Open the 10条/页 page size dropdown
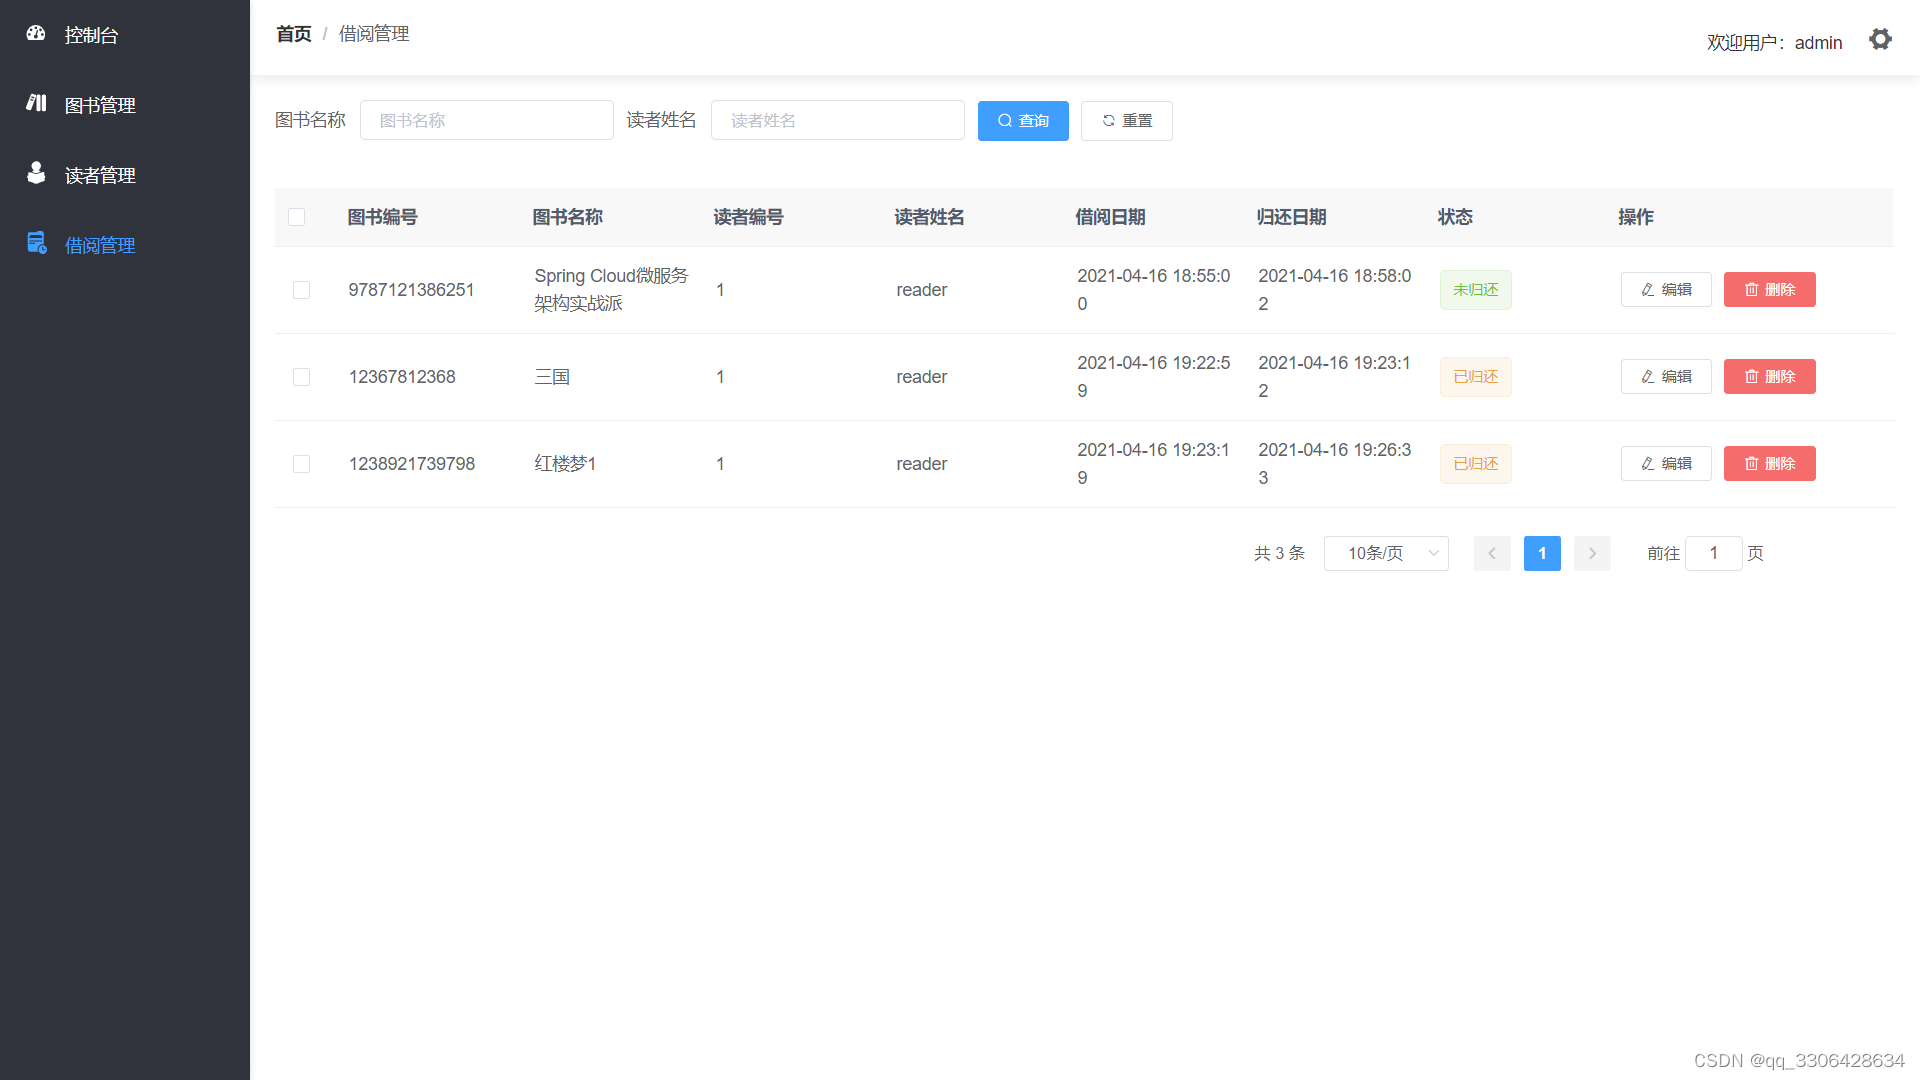 [x=1386, y=553]
